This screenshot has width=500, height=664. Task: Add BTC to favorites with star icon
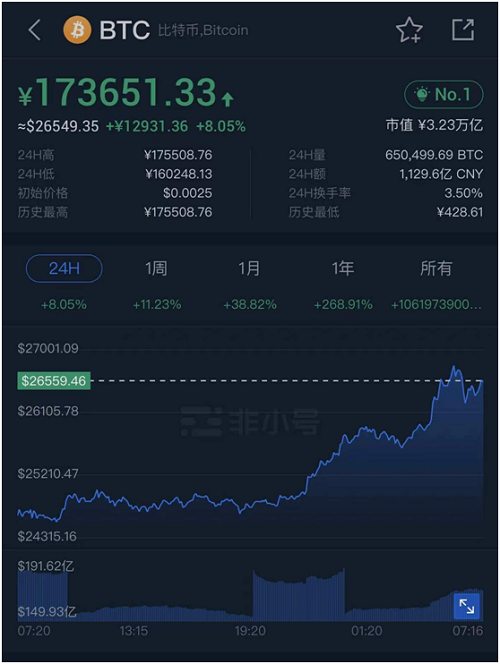[409, 30]
